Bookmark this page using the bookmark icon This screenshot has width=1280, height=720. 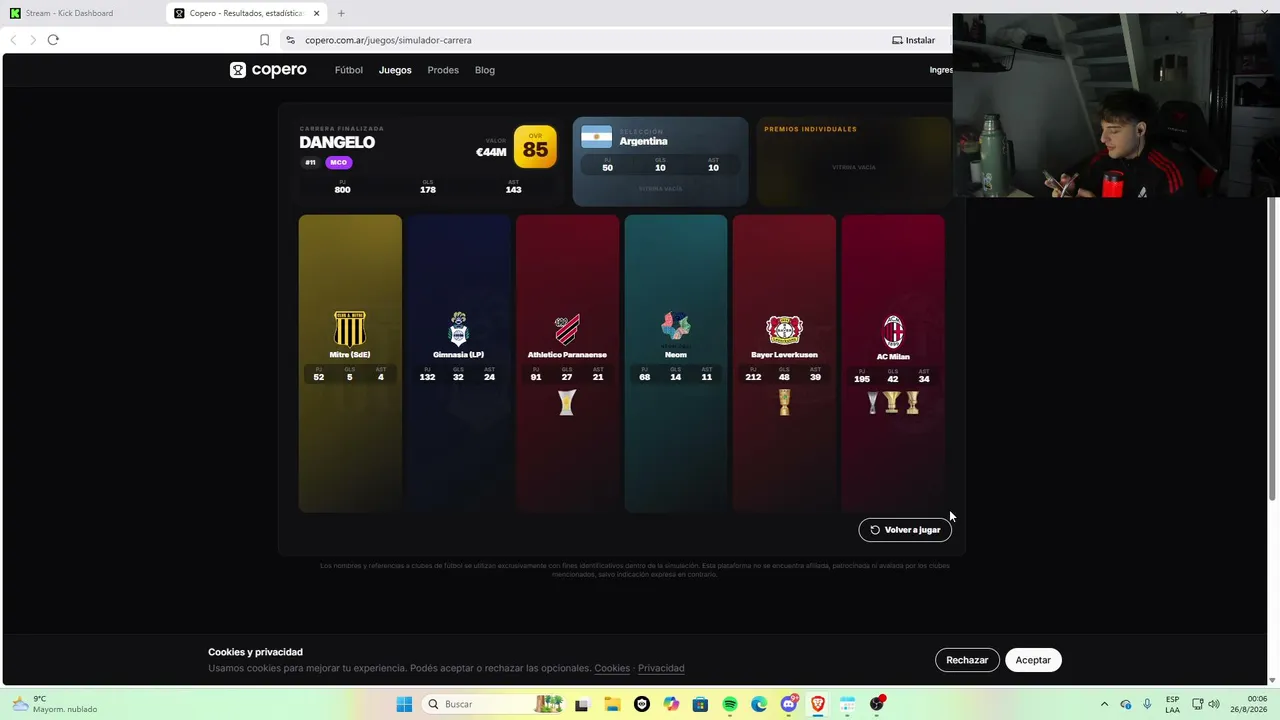264,40
